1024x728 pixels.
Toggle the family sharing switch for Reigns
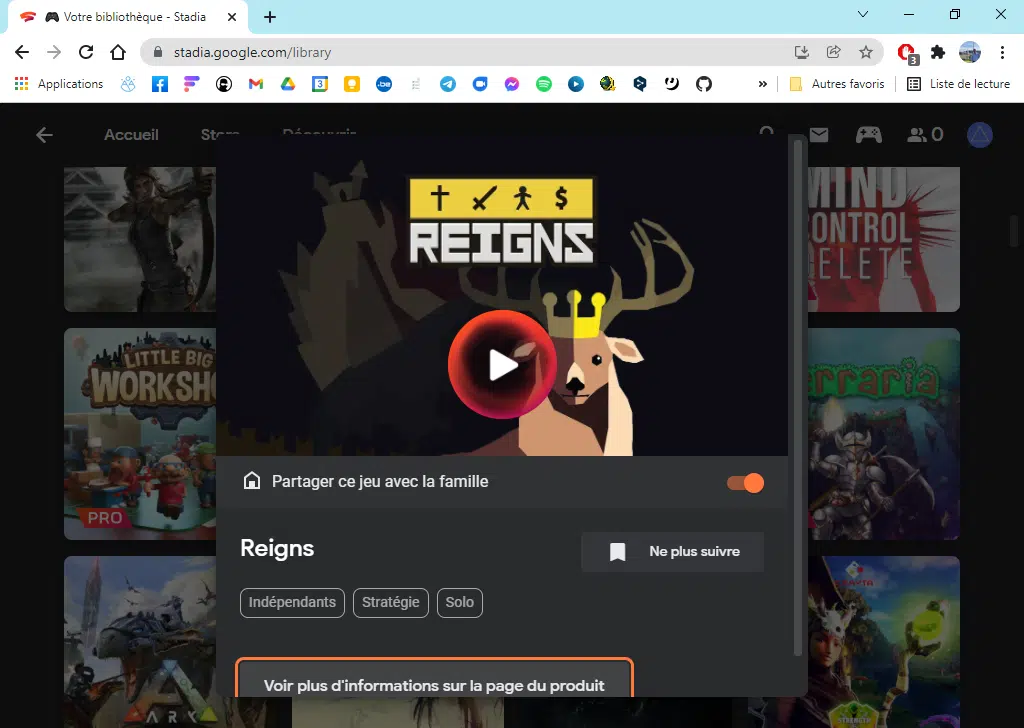[x=745, y=483]
